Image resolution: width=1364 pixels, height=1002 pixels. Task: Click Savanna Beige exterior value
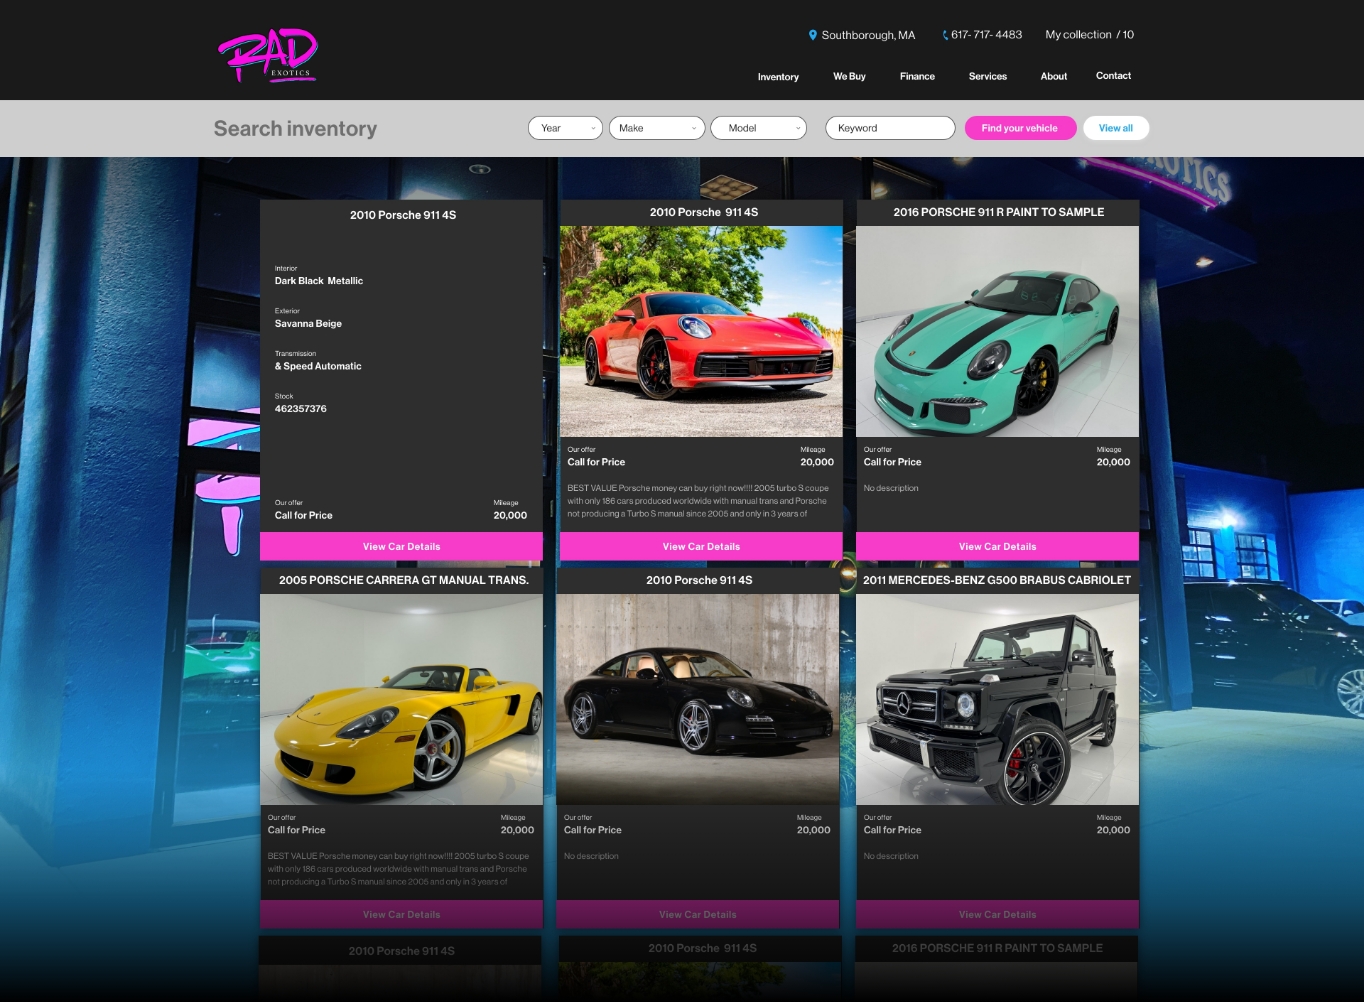(x=308, y=324)
